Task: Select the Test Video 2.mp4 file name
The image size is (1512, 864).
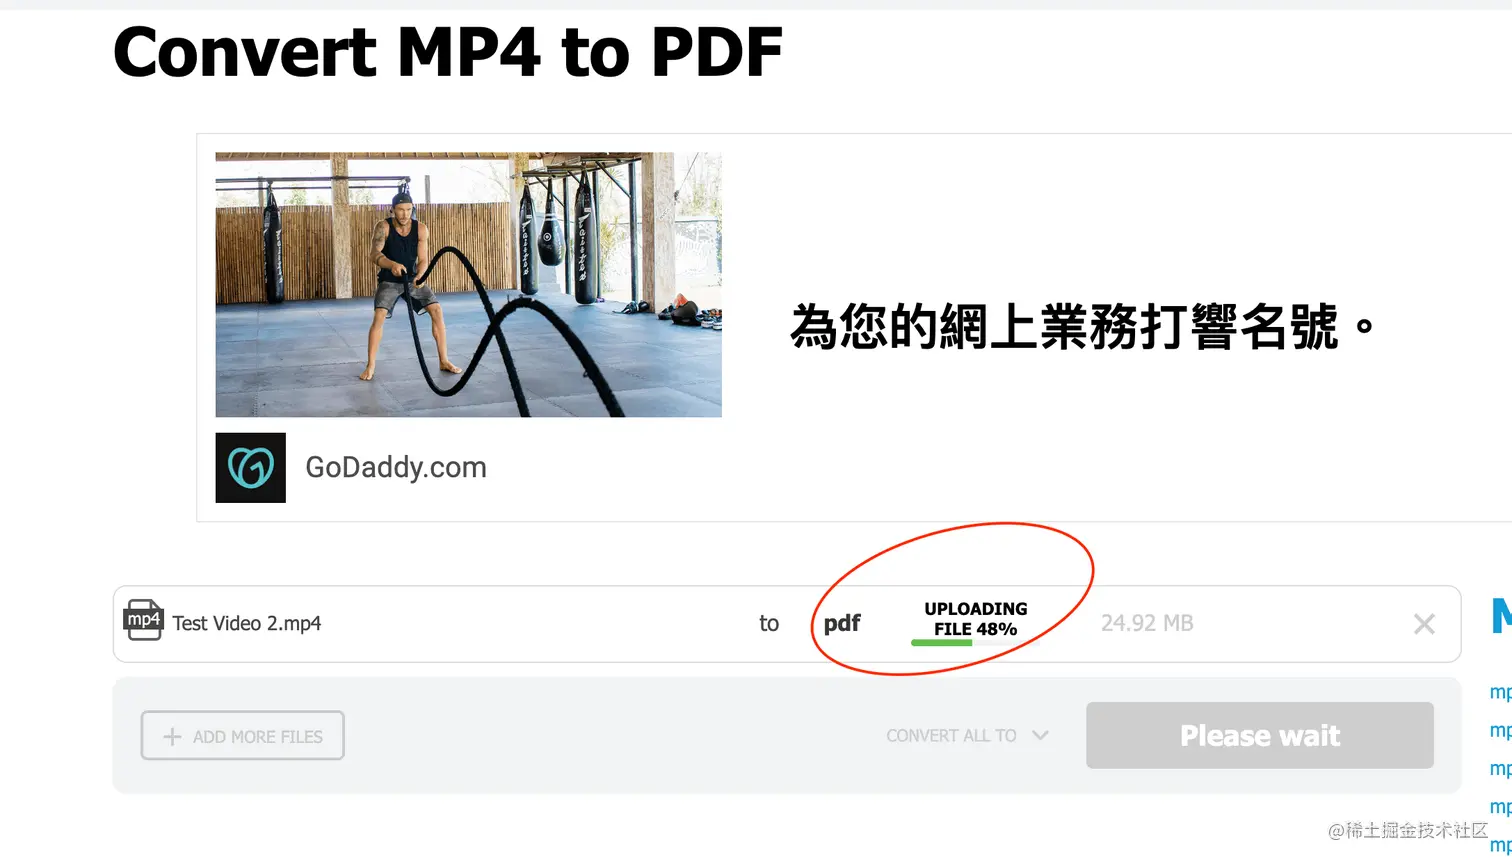Action: point(247,623)
